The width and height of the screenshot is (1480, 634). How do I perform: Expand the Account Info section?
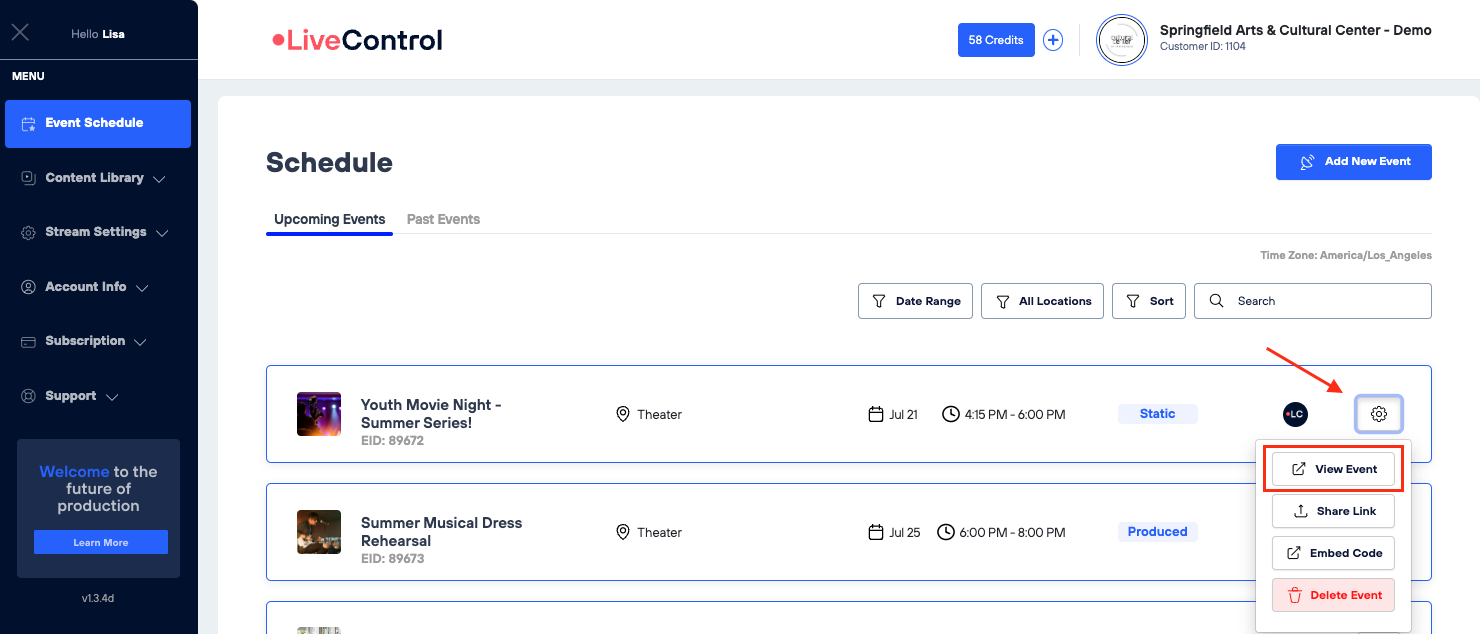(x=86, y=287)
